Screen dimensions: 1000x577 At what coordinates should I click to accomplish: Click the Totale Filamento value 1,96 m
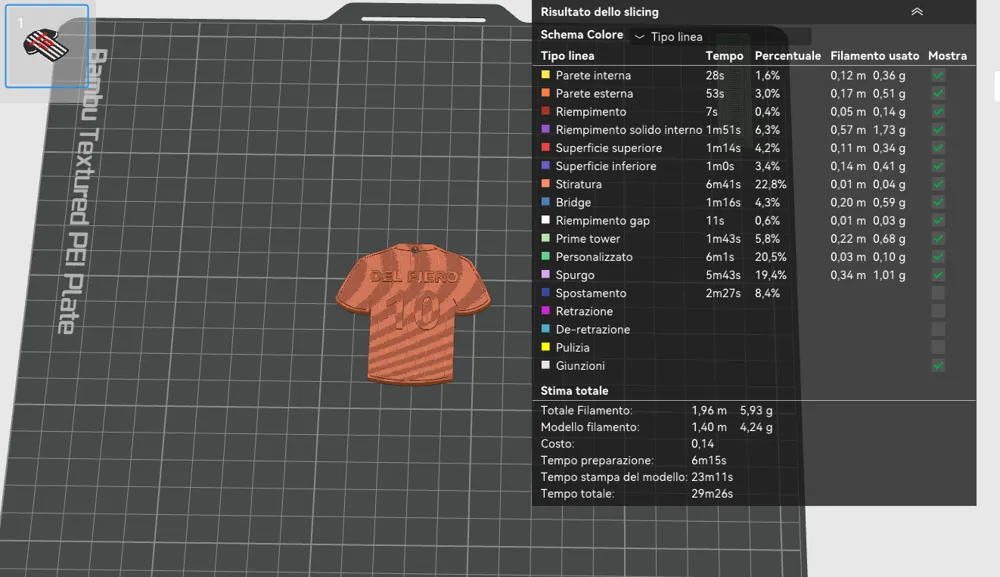pos(709,411)
